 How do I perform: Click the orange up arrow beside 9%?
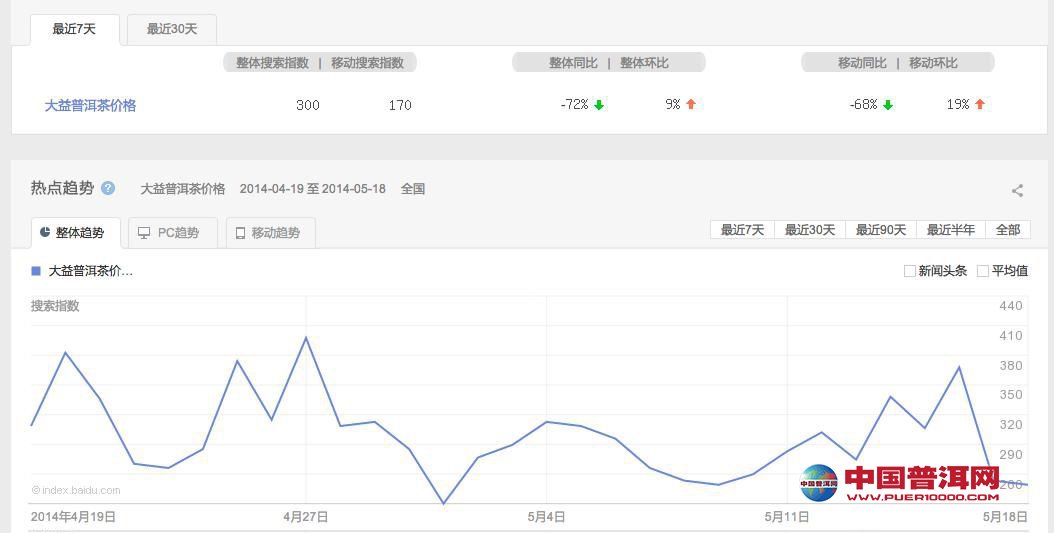pyautogui.click(x=691, y=104)
